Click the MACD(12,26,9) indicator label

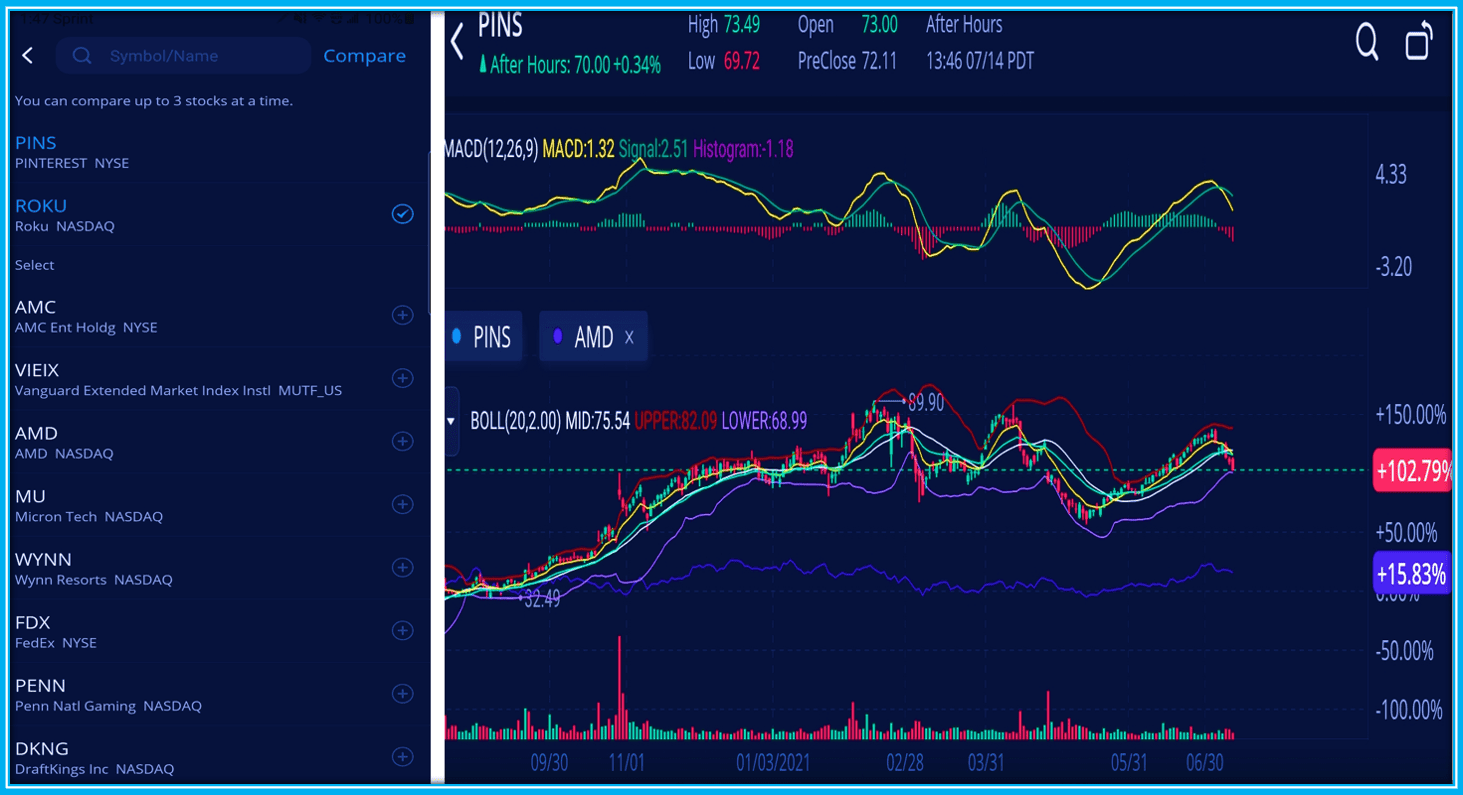(490, 149)
